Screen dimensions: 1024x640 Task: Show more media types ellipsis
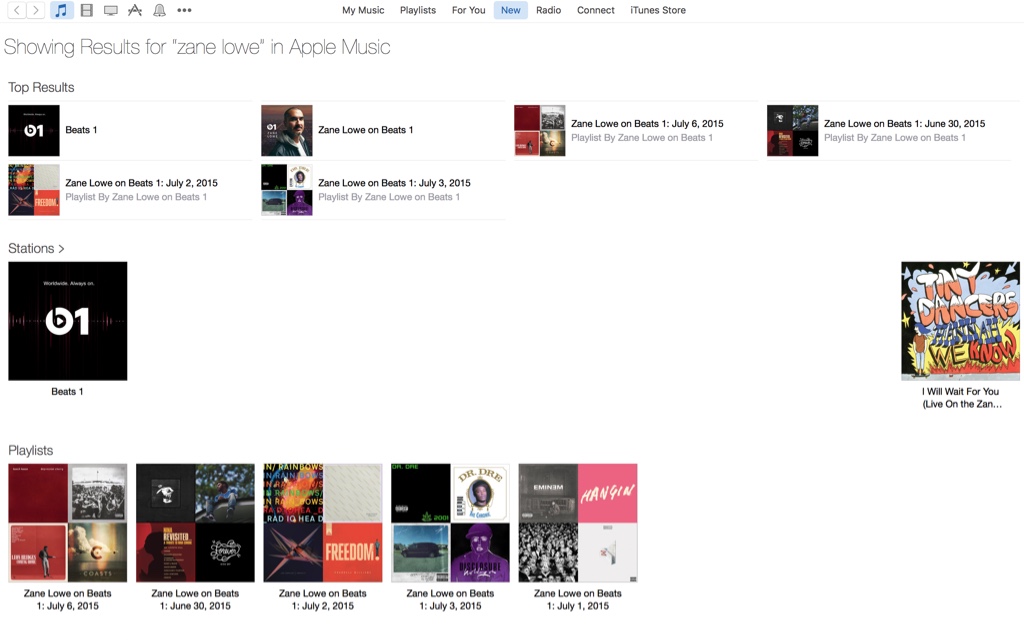(x=184, y=10)
